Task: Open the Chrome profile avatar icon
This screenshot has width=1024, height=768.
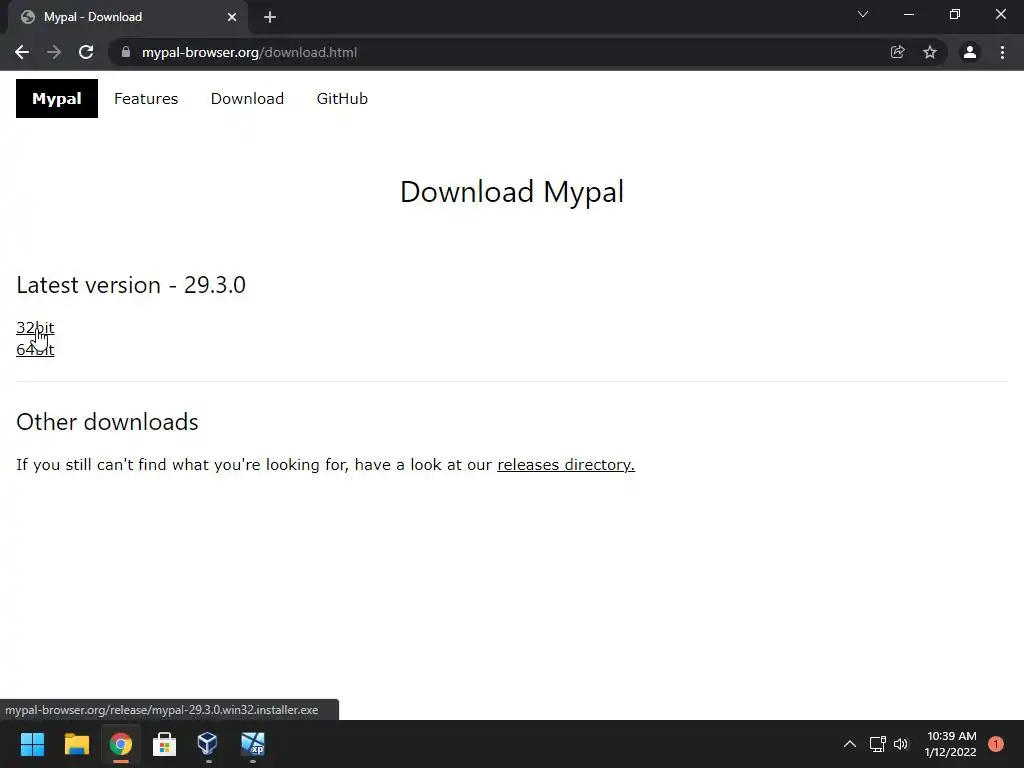Action: pos(970,52)
